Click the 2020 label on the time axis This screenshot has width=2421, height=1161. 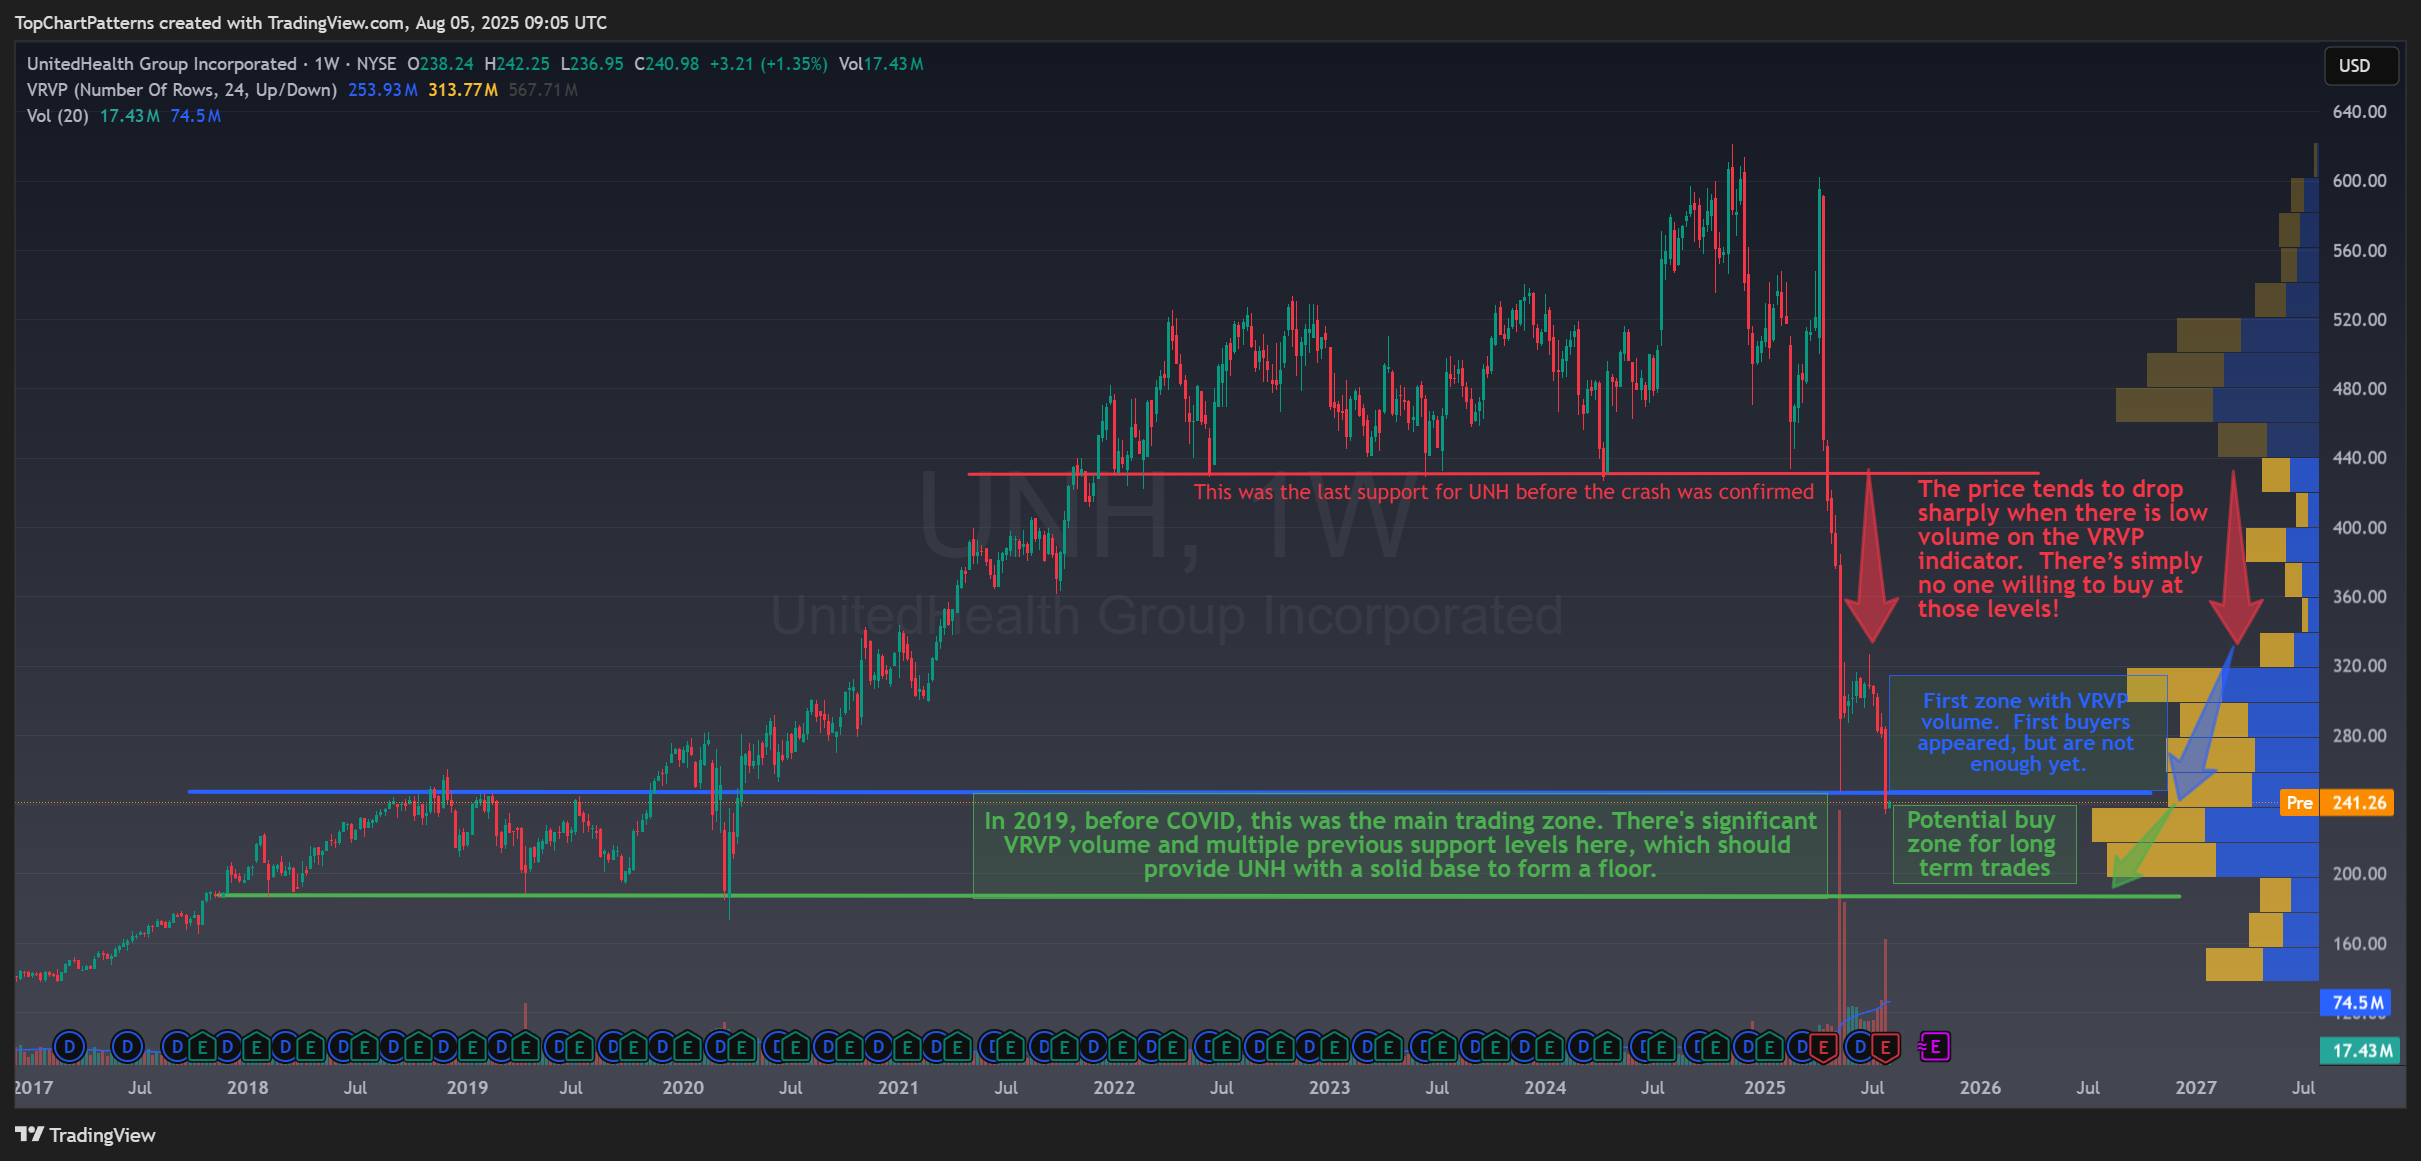click(x=683, y=1088)
